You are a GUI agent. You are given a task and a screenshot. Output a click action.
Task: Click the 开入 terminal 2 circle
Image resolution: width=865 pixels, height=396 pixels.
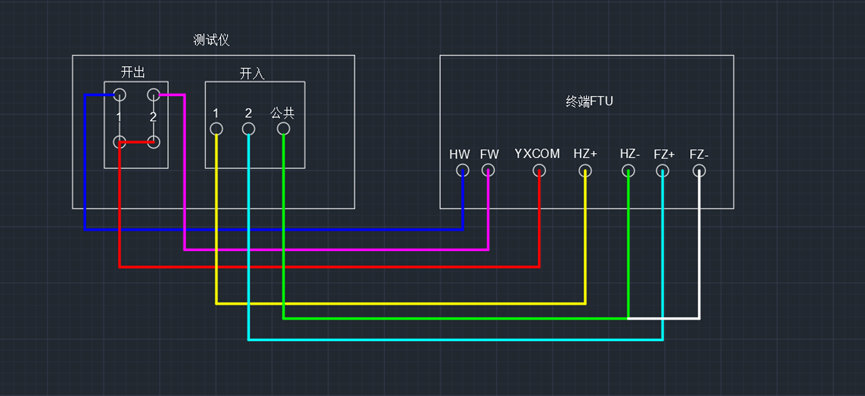pos(249,129)
